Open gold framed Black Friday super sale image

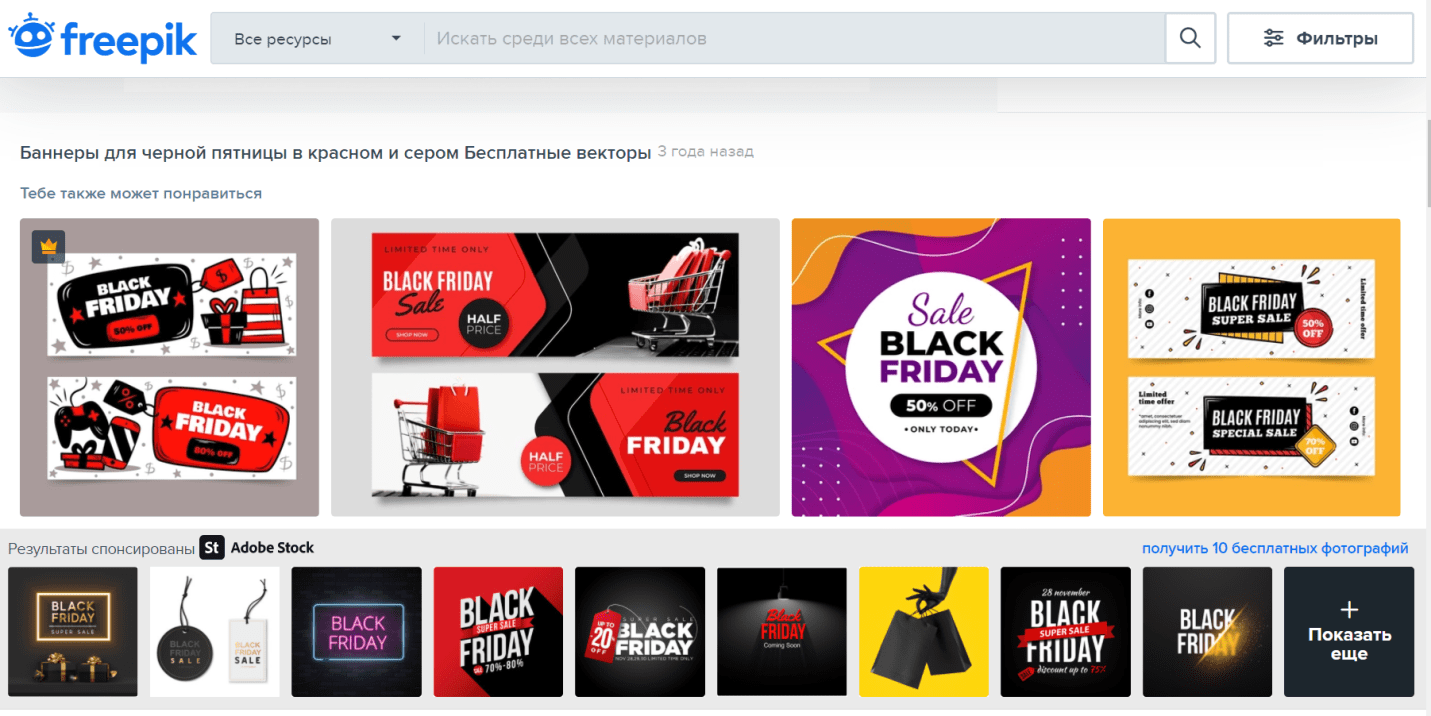coord(73,632)
